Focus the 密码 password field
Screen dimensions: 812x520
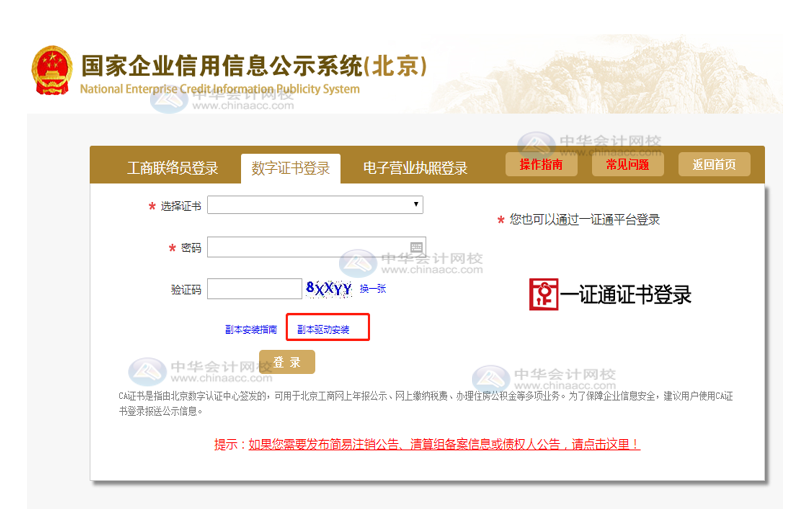coord(316,247)
